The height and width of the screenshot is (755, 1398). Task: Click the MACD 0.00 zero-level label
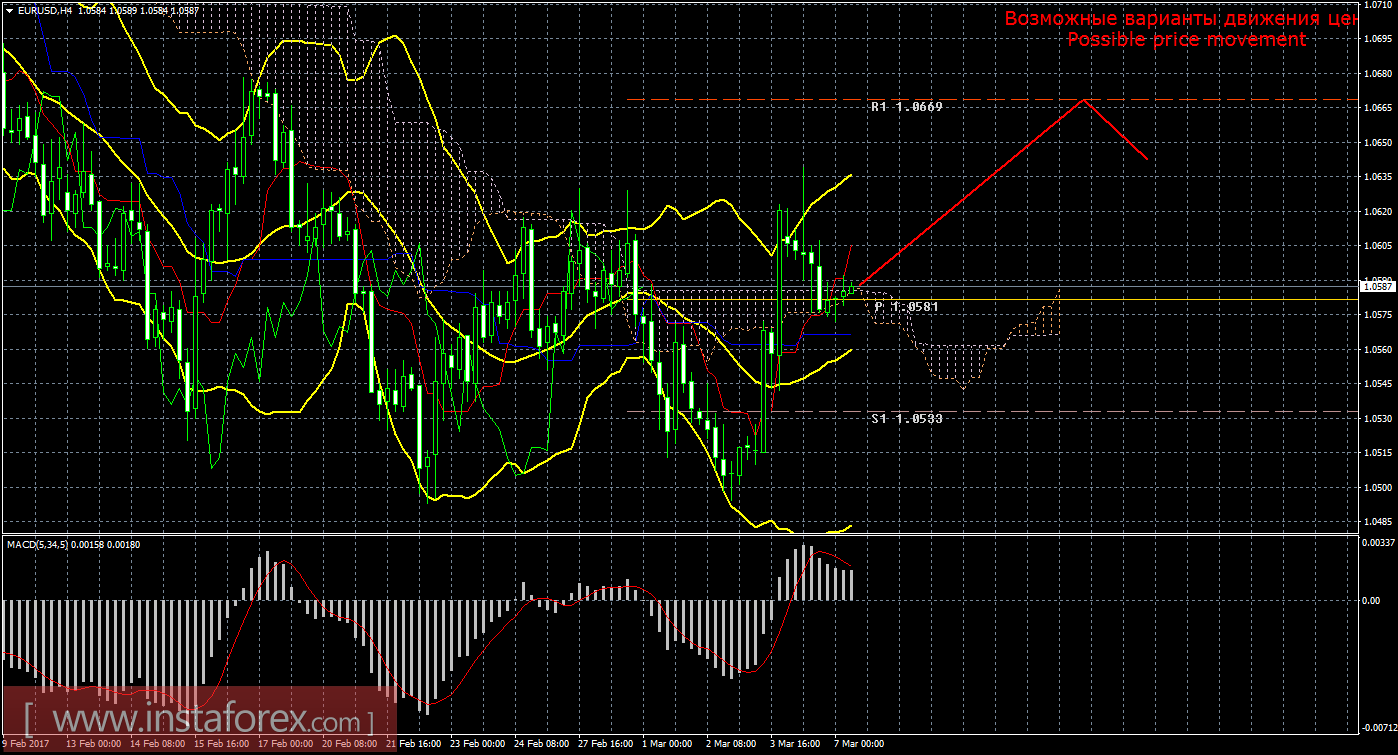click(x=1371, y=600)
